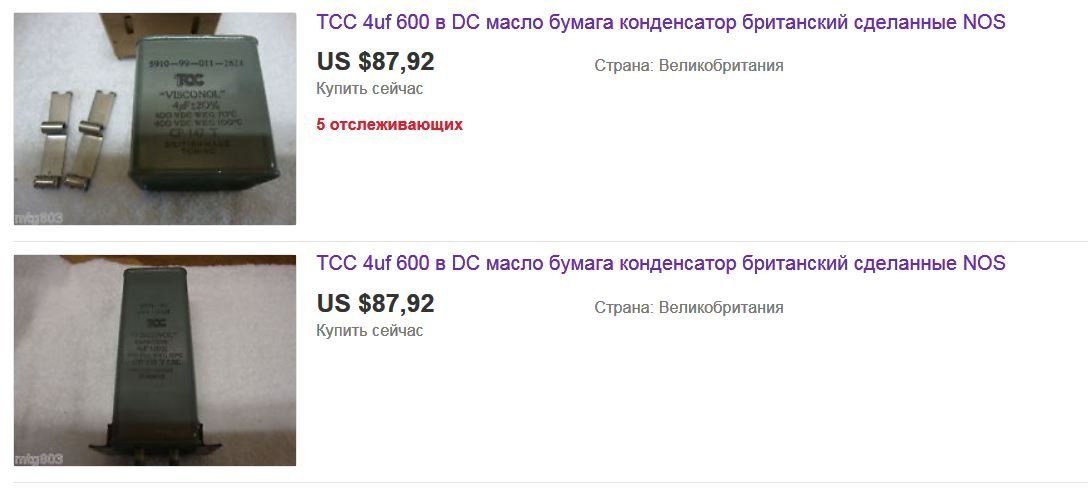Screen dimensions: 1088x488
Task: Click second listing's Страна: Великобритания text
Action: 688,308
